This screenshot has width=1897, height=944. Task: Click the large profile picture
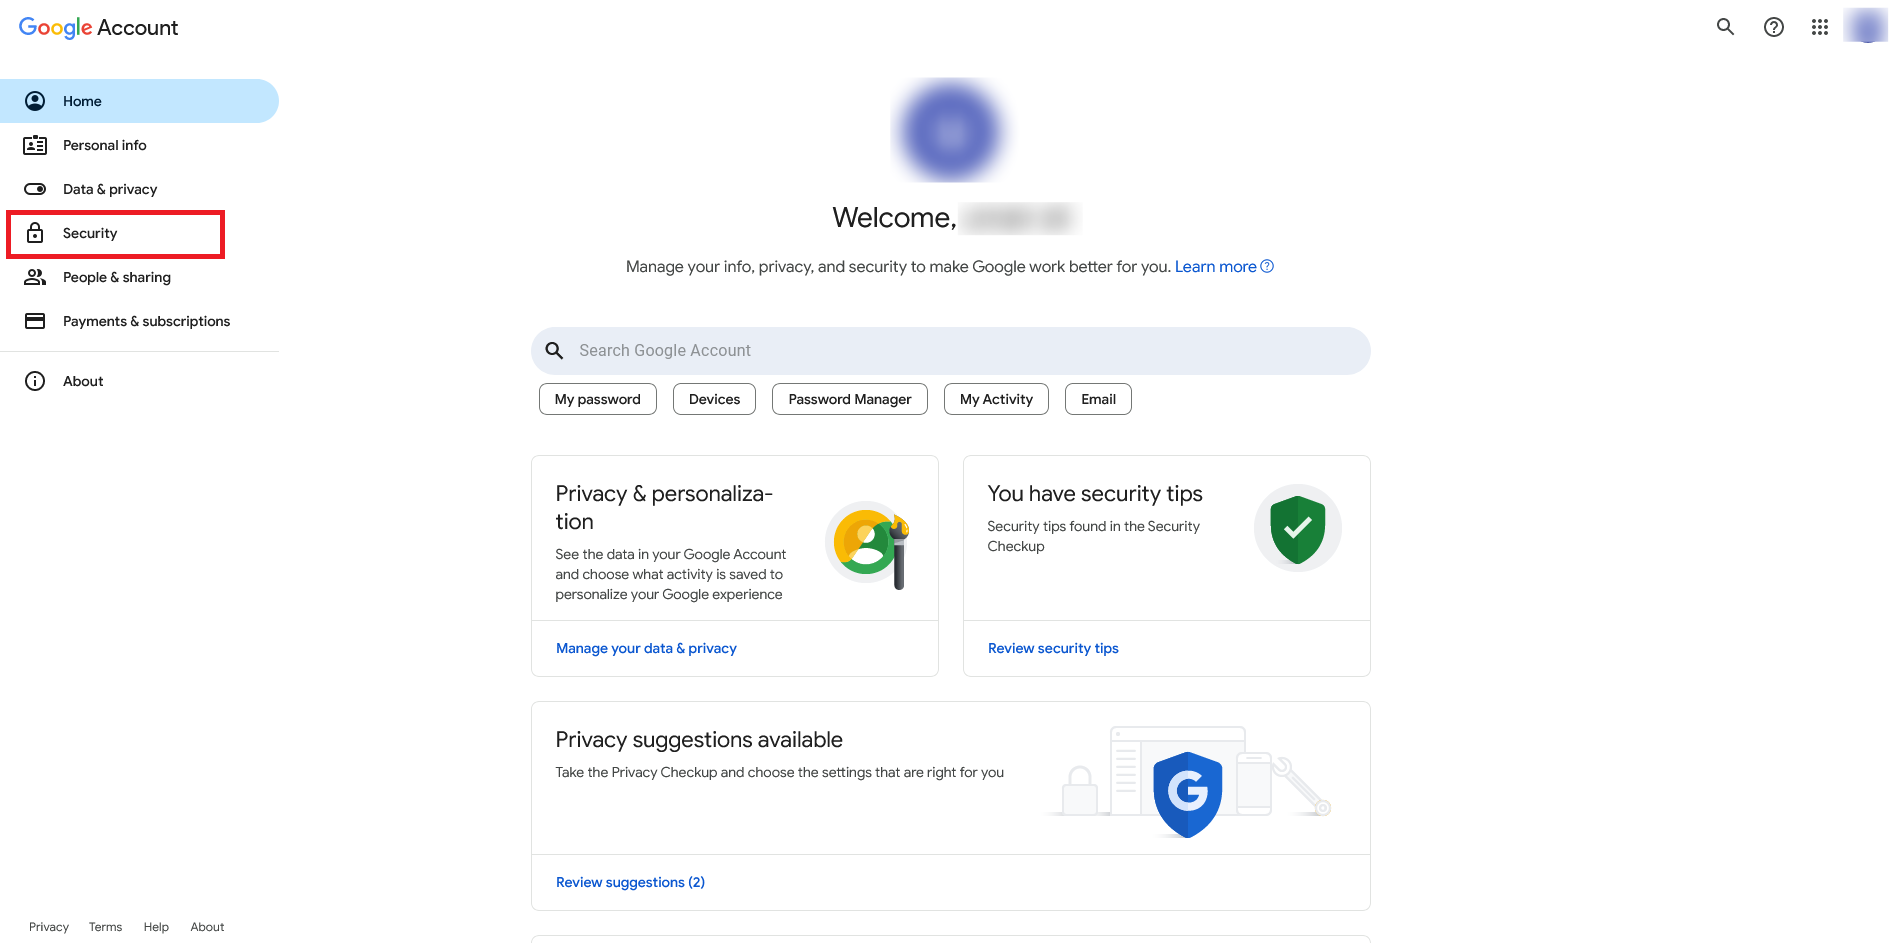pyautogui.click(x=950, y=131)
